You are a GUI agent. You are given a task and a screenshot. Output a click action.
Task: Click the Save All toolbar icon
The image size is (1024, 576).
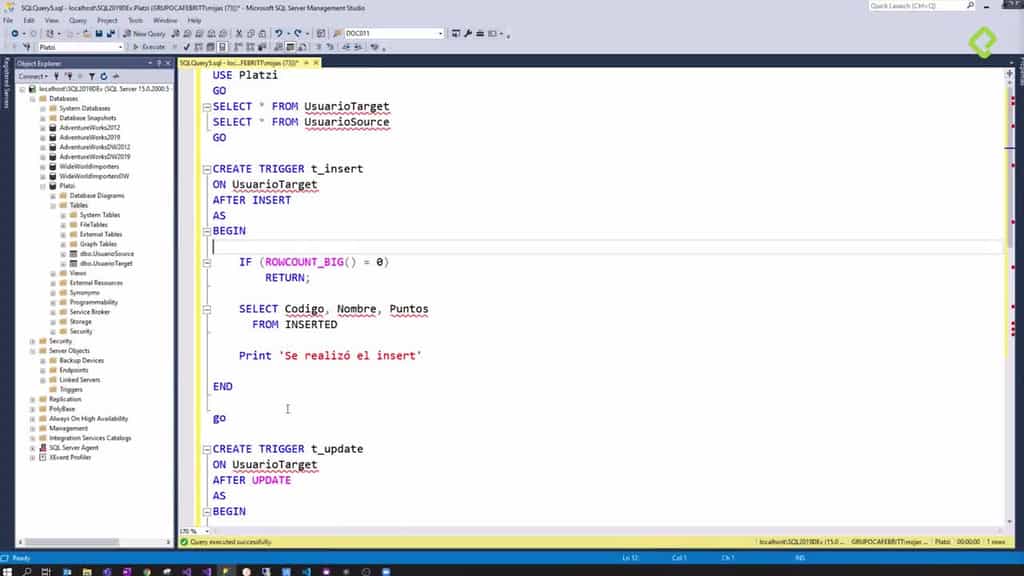(110, 33)
